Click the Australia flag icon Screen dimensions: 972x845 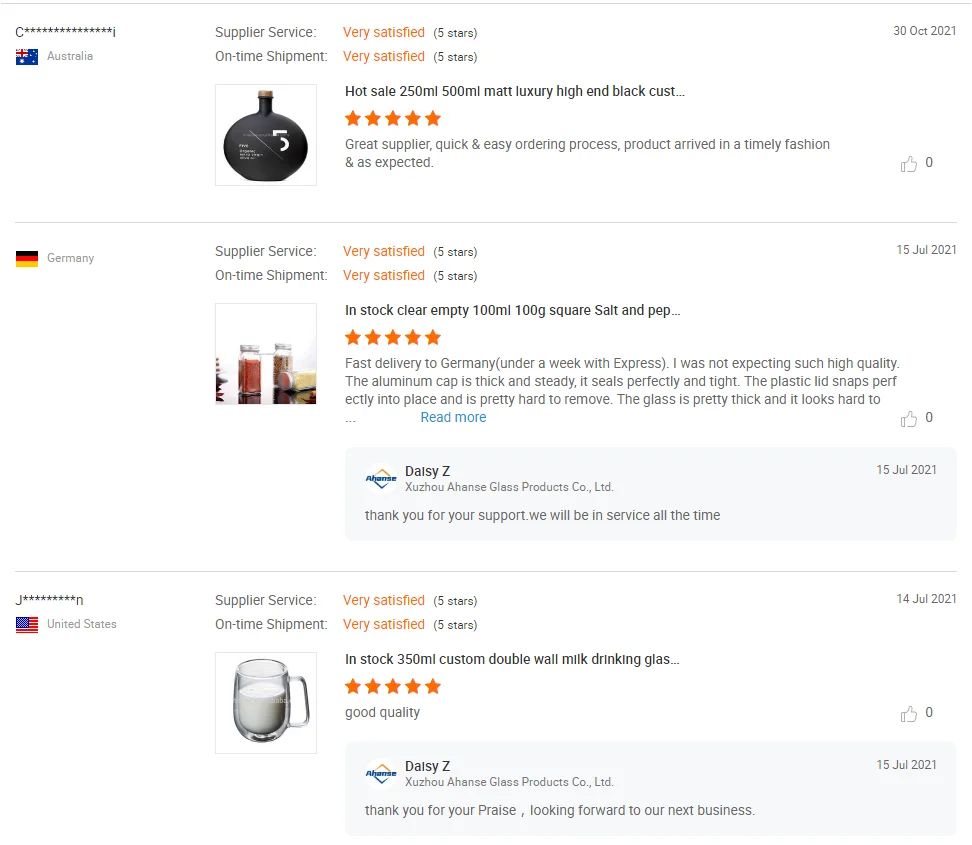(x=27, y=57)
